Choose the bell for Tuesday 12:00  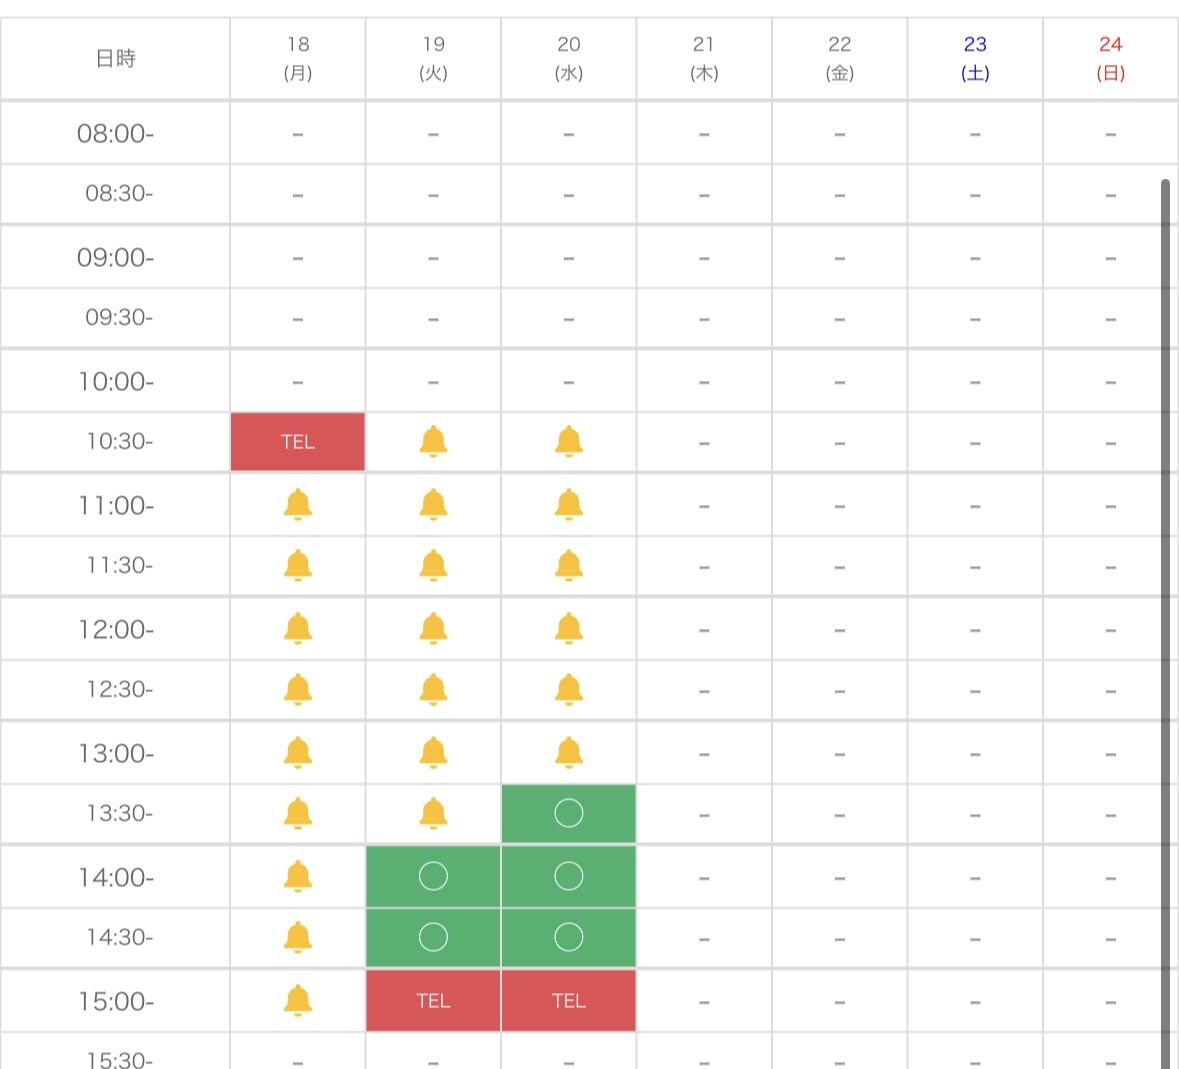(433, 628)
